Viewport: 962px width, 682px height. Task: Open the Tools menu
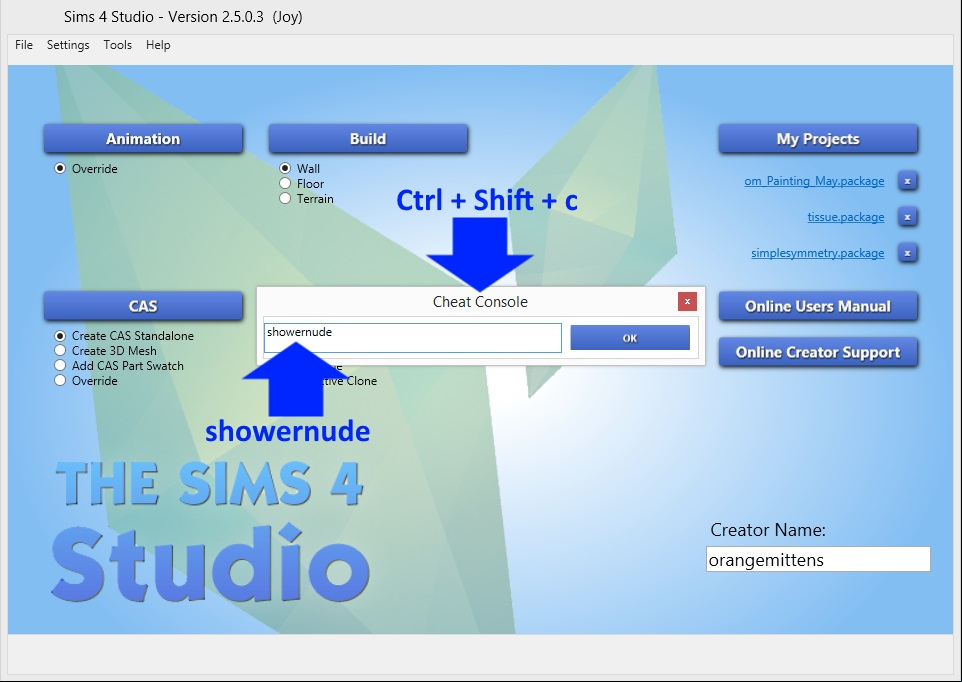(x=117, y=45)
